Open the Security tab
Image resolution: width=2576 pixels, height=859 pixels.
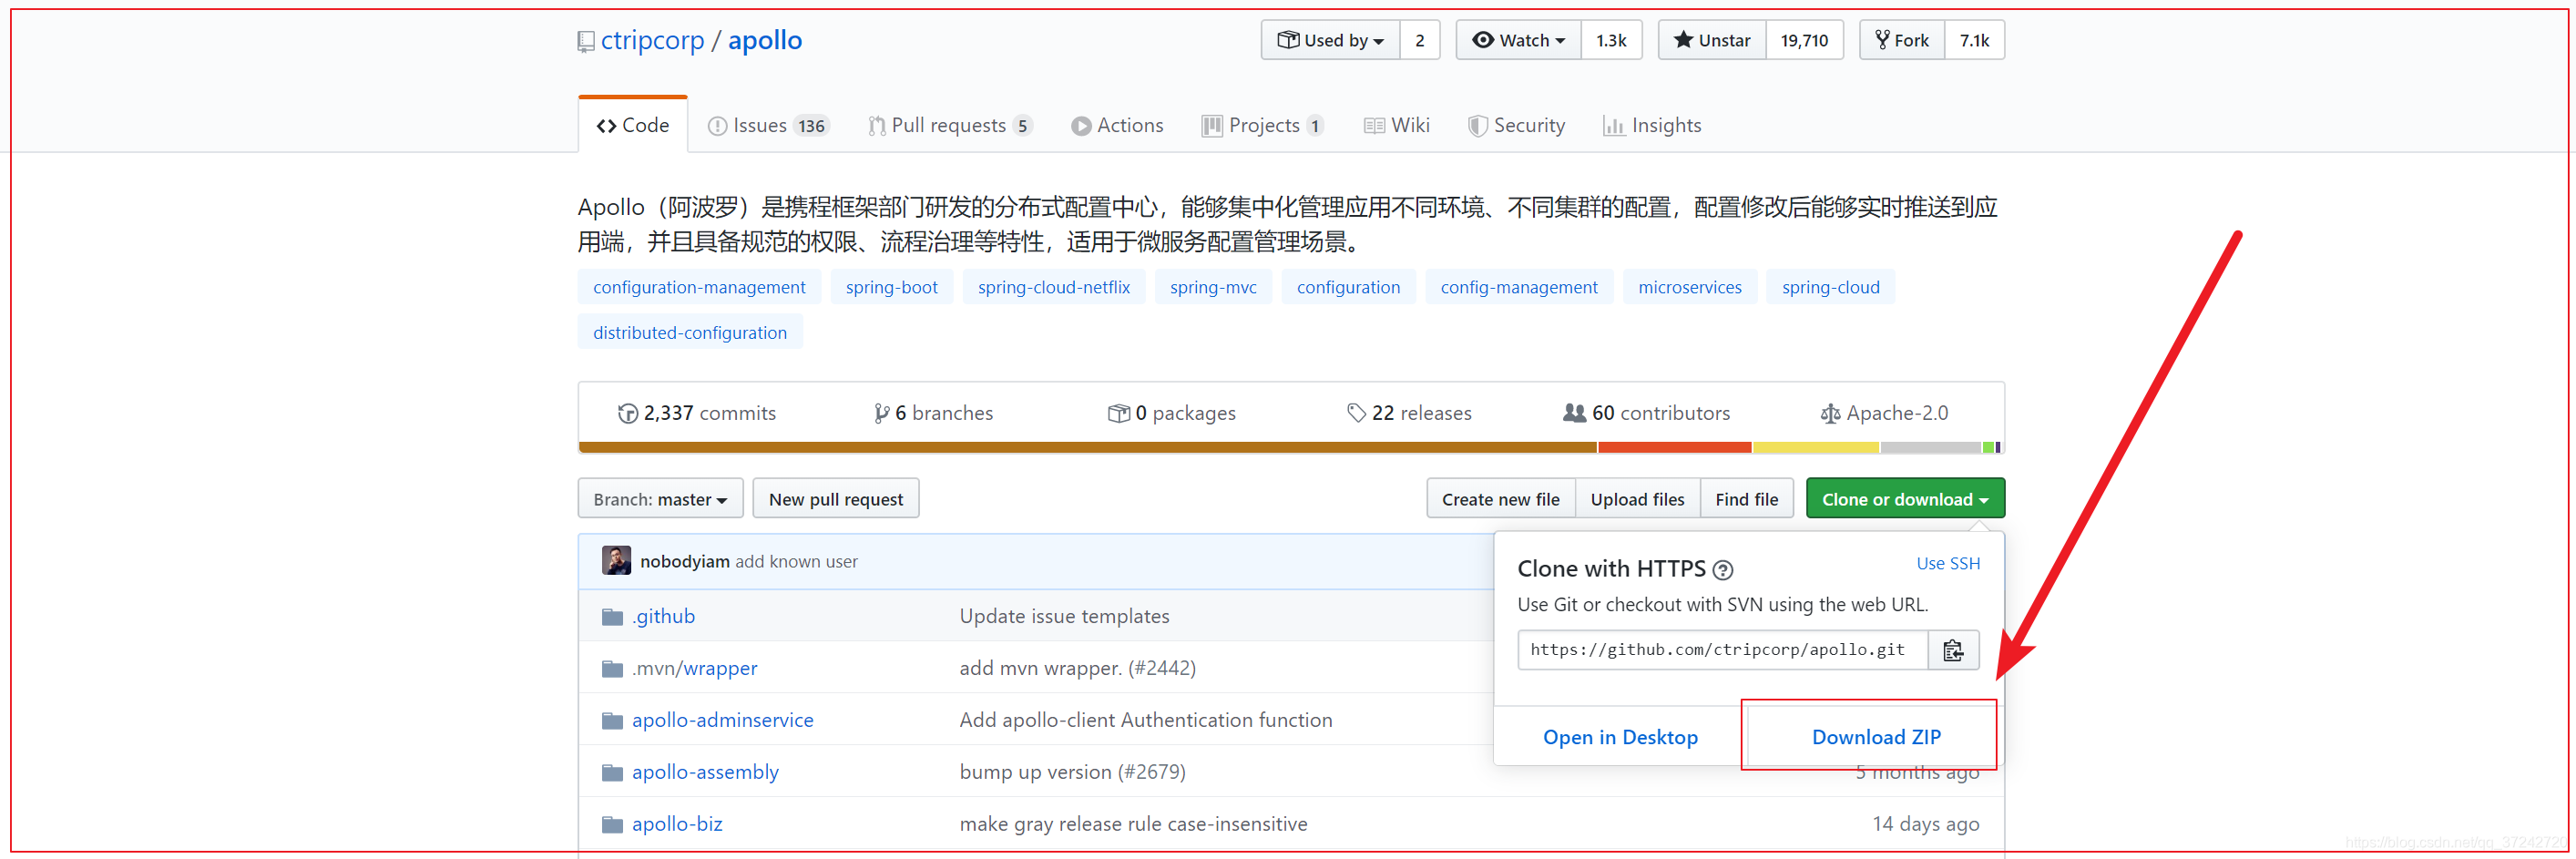pos(1516,125)
